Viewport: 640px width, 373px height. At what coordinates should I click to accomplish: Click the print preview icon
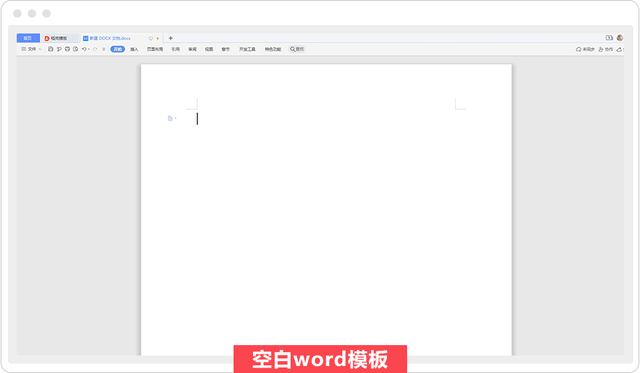pyautogui.click(x=76, y=49)
